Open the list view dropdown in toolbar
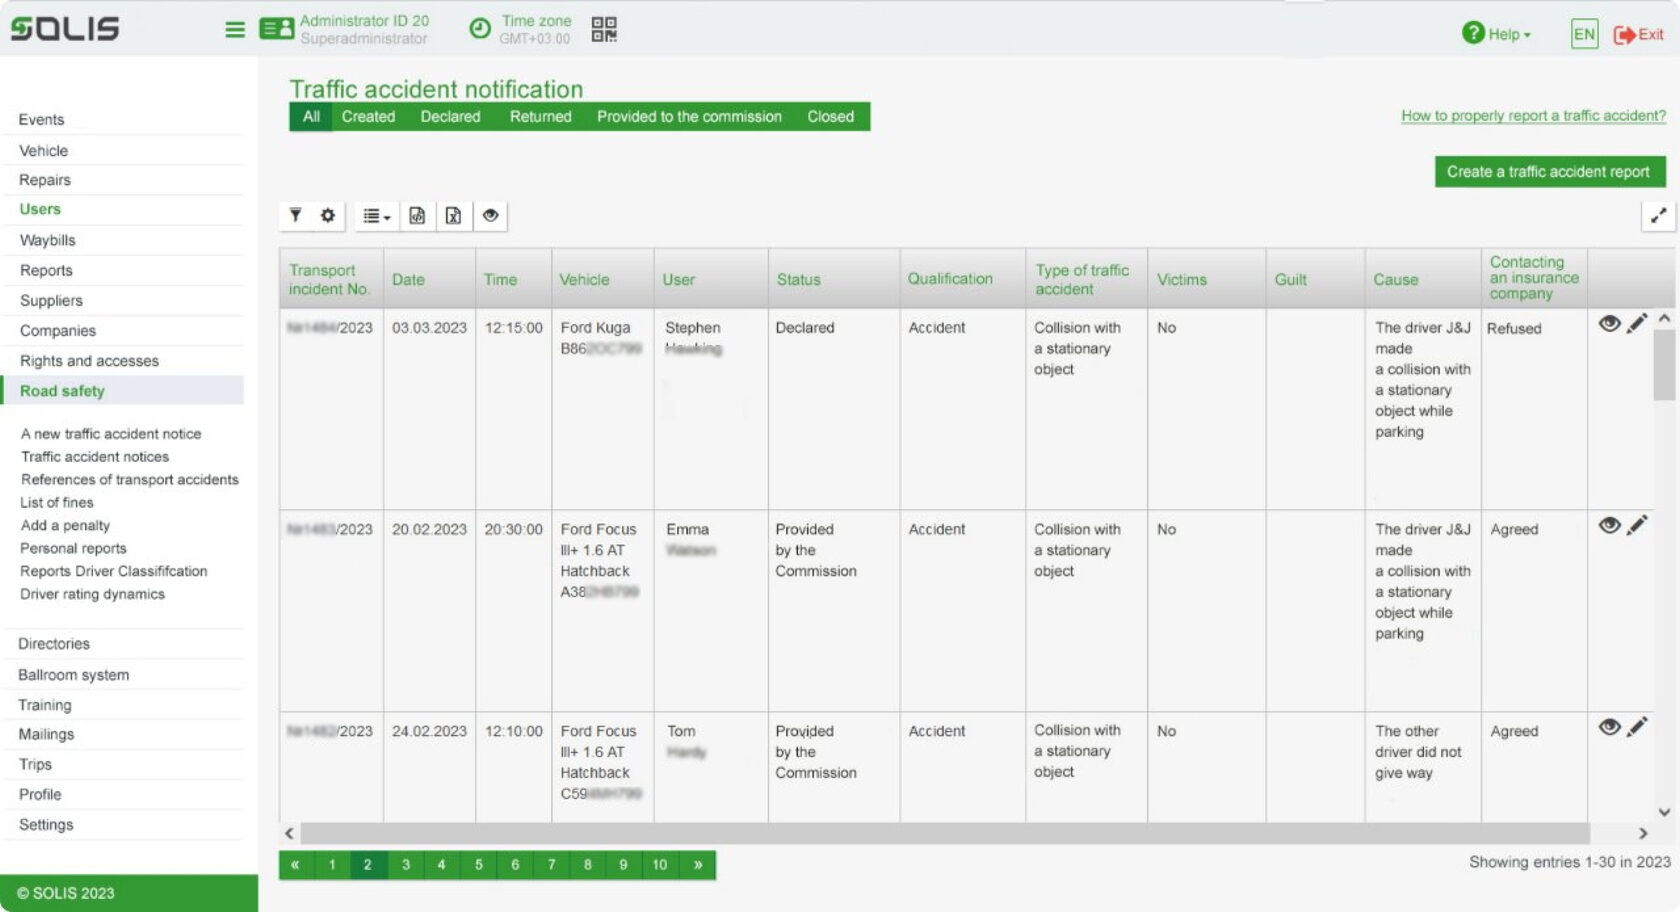The height and width of the screenshot is (912, 1680). pyautogui.click(x=376, y=215)
